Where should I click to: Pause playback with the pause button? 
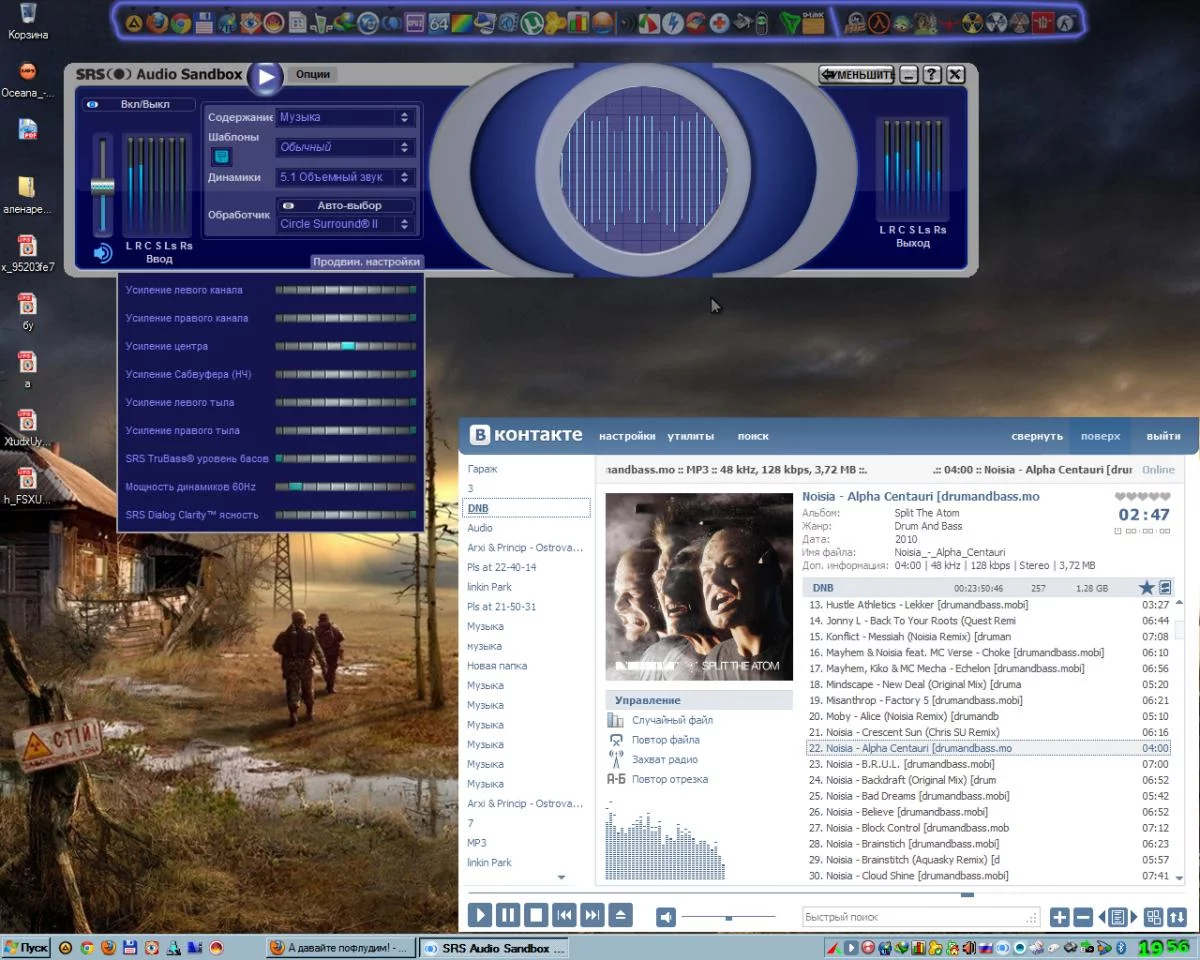[x=508, y=915]
